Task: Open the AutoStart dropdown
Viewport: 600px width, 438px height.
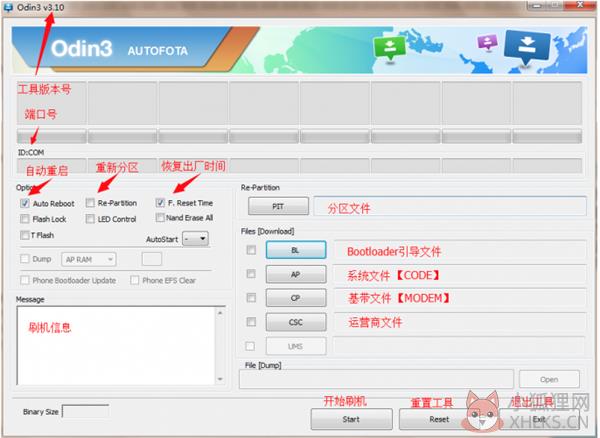Action: [x=196, y=239]
